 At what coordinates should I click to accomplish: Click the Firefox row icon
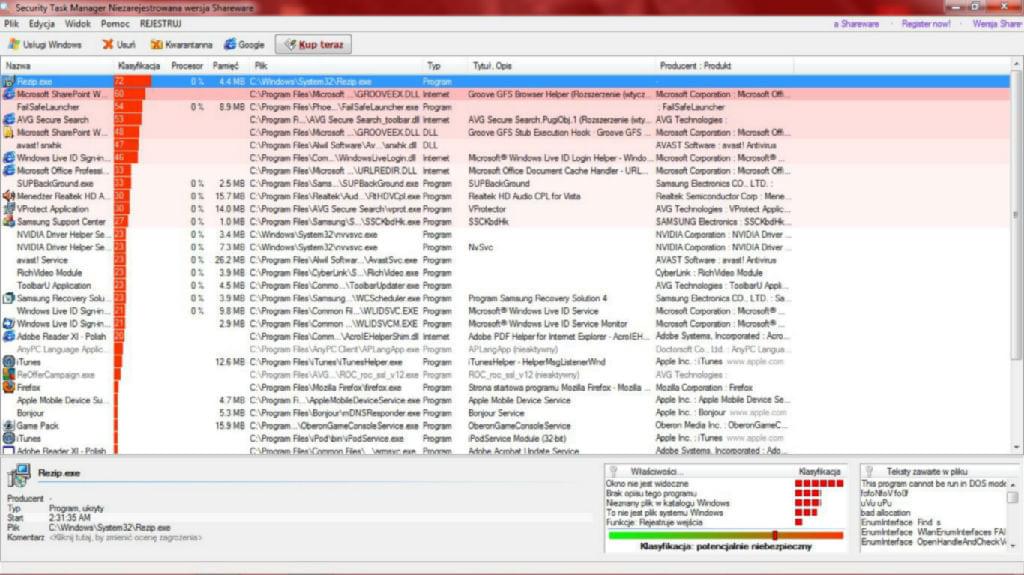8,387
